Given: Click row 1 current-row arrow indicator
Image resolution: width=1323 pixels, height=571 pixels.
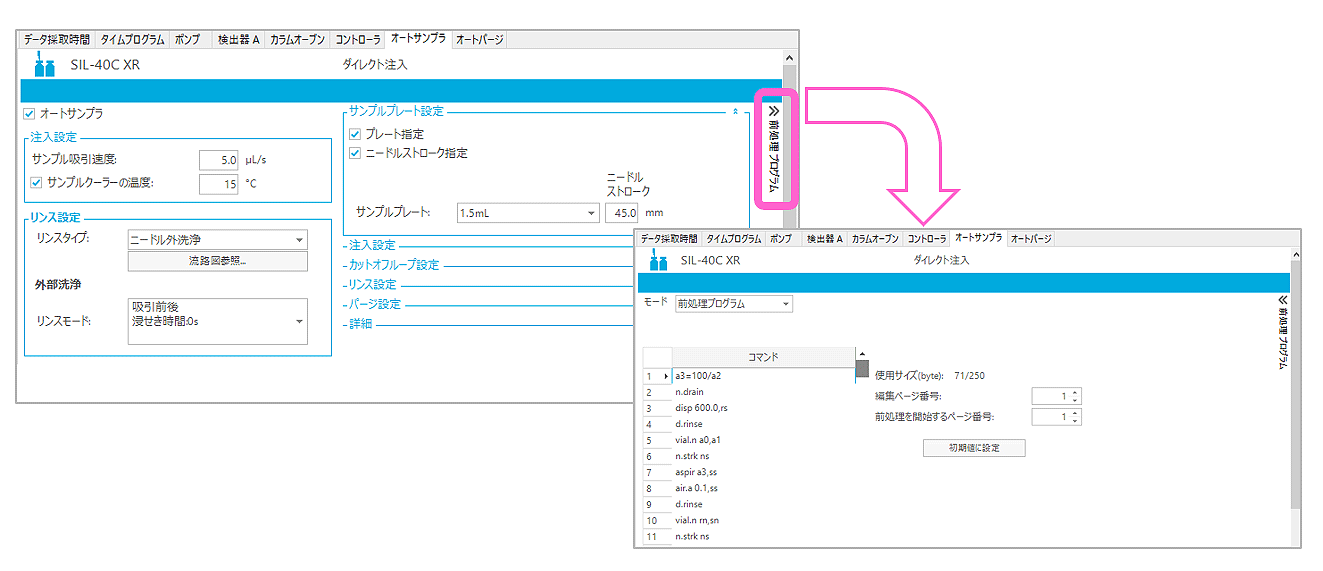Looking at the screenshot, I should [665, 376].
